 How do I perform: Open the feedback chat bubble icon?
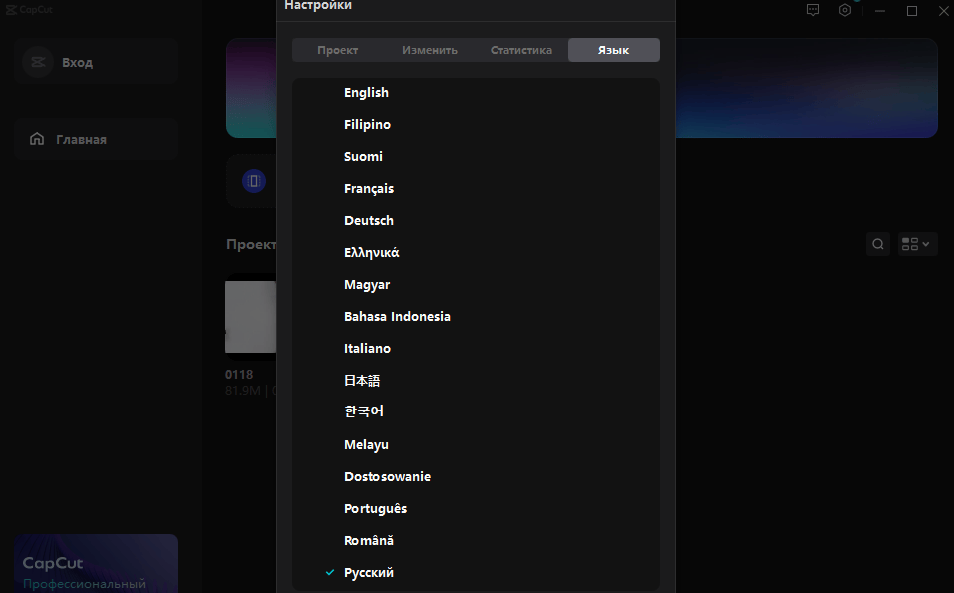click(813, 10)
